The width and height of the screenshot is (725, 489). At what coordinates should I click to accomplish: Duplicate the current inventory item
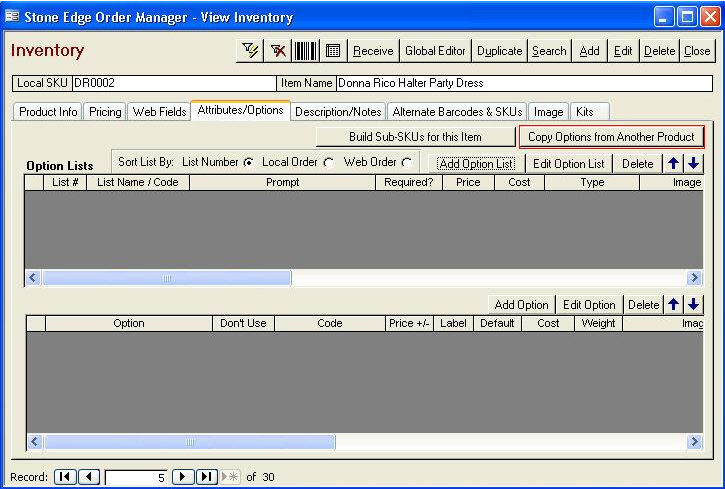coord(499,50)
